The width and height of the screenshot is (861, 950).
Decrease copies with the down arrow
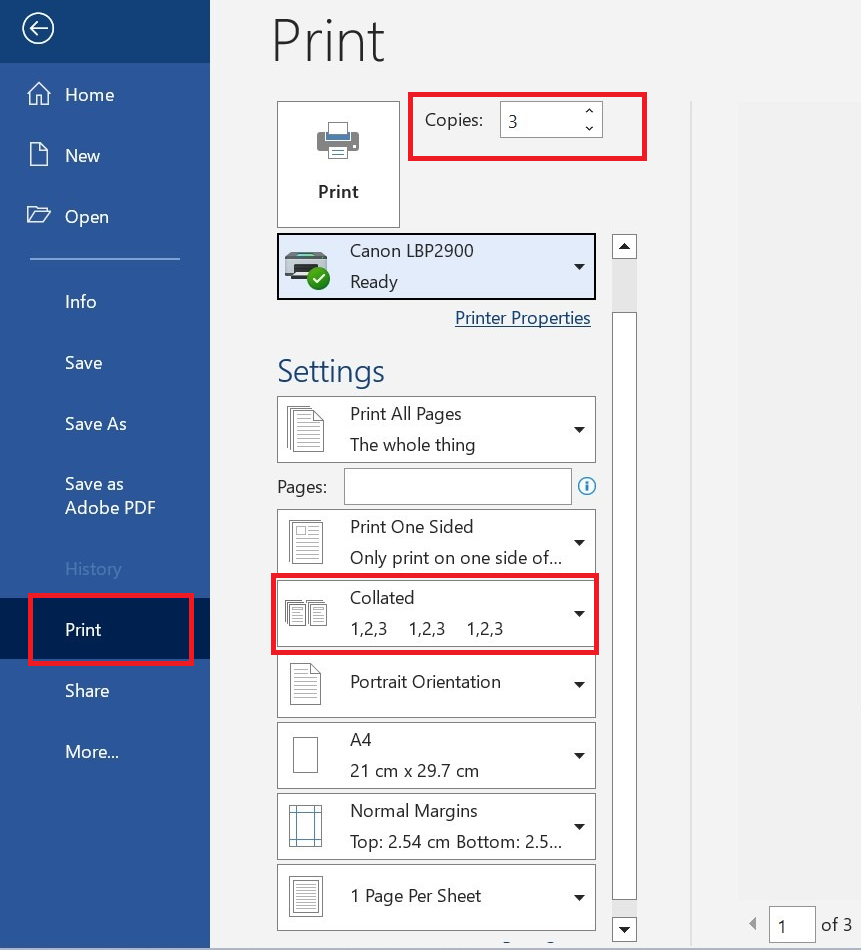click(589, 128)
